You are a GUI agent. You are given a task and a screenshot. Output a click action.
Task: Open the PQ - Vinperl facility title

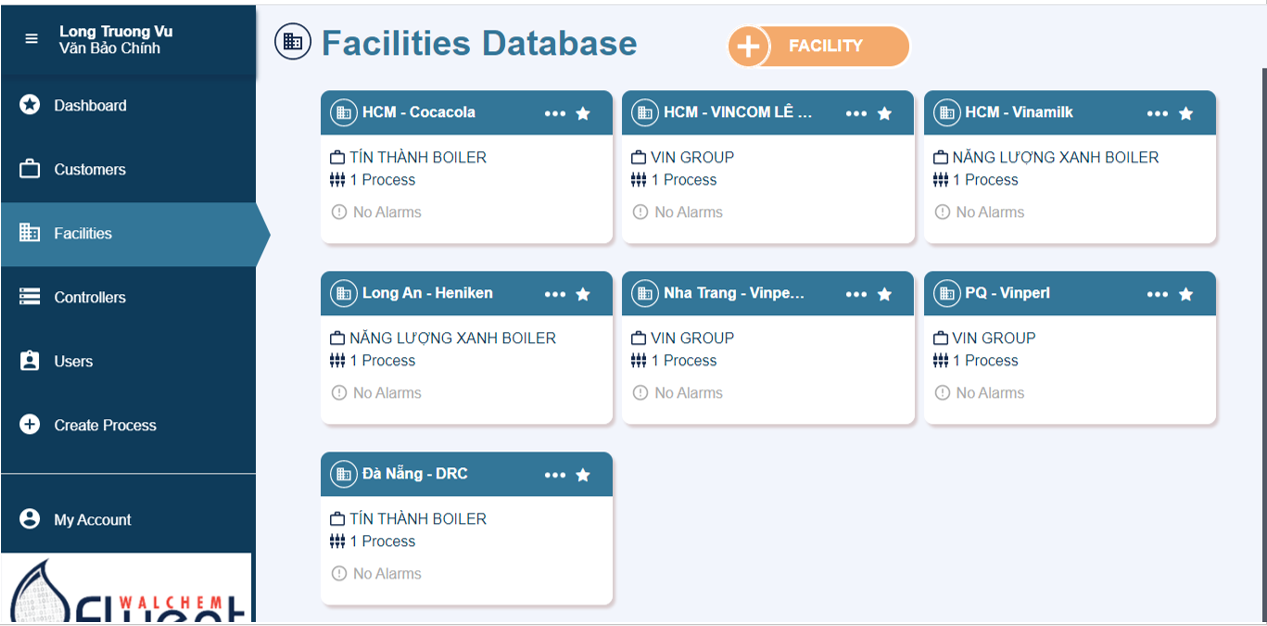click(1007, 293)
